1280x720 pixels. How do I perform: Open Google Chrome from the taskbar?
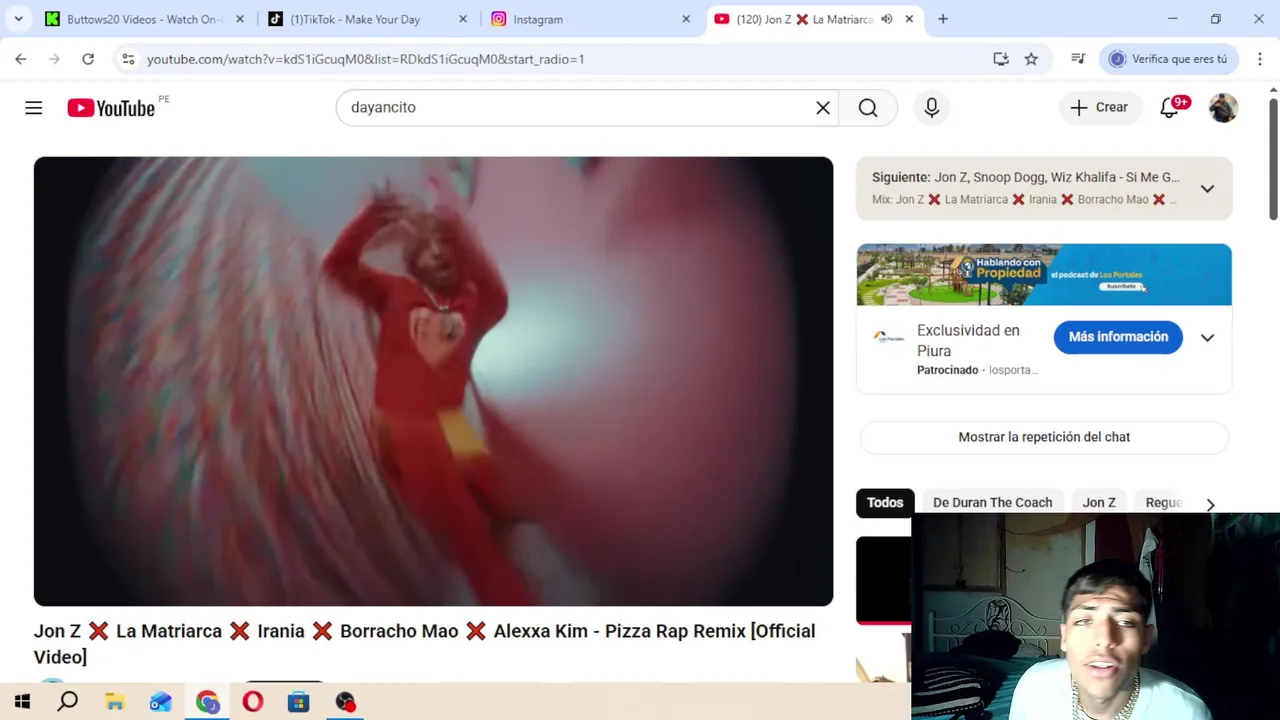(207, 702)
